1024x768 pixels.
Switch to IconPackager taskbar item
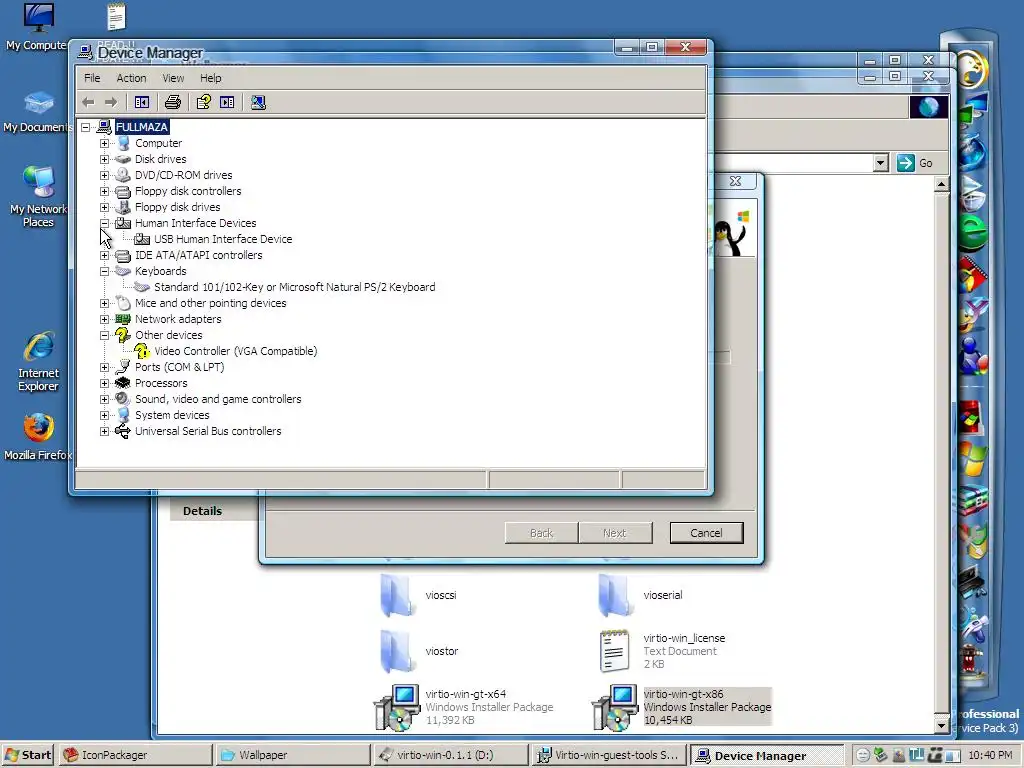tap(135, 755)
